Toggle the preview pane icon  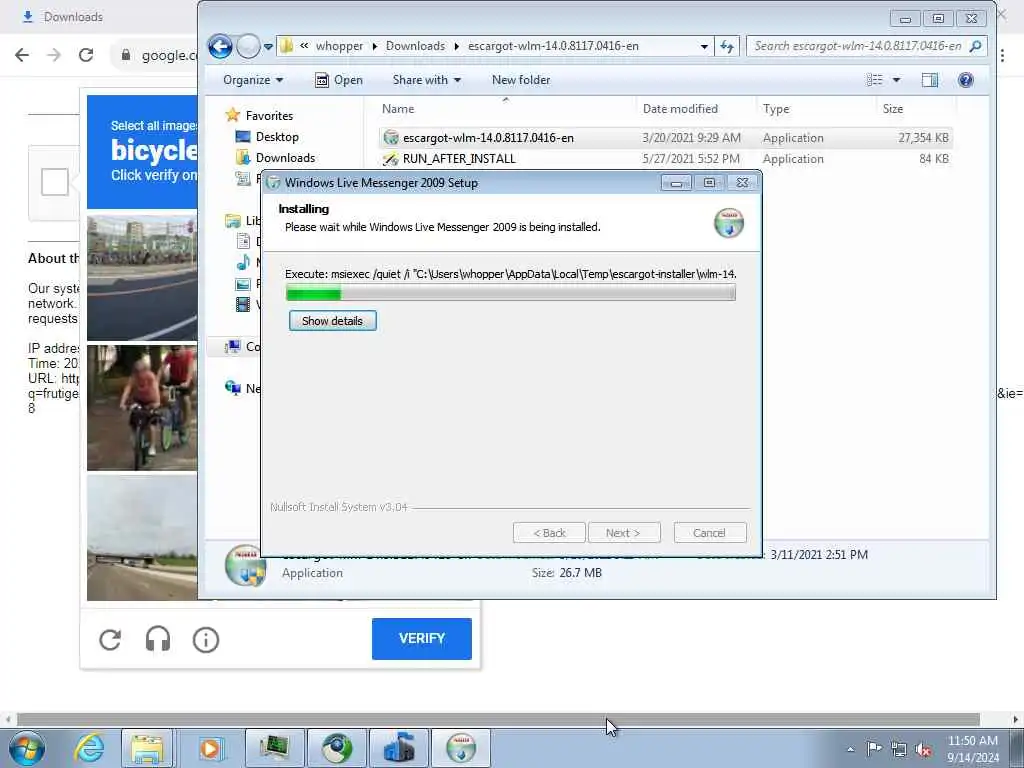(929, 80)
